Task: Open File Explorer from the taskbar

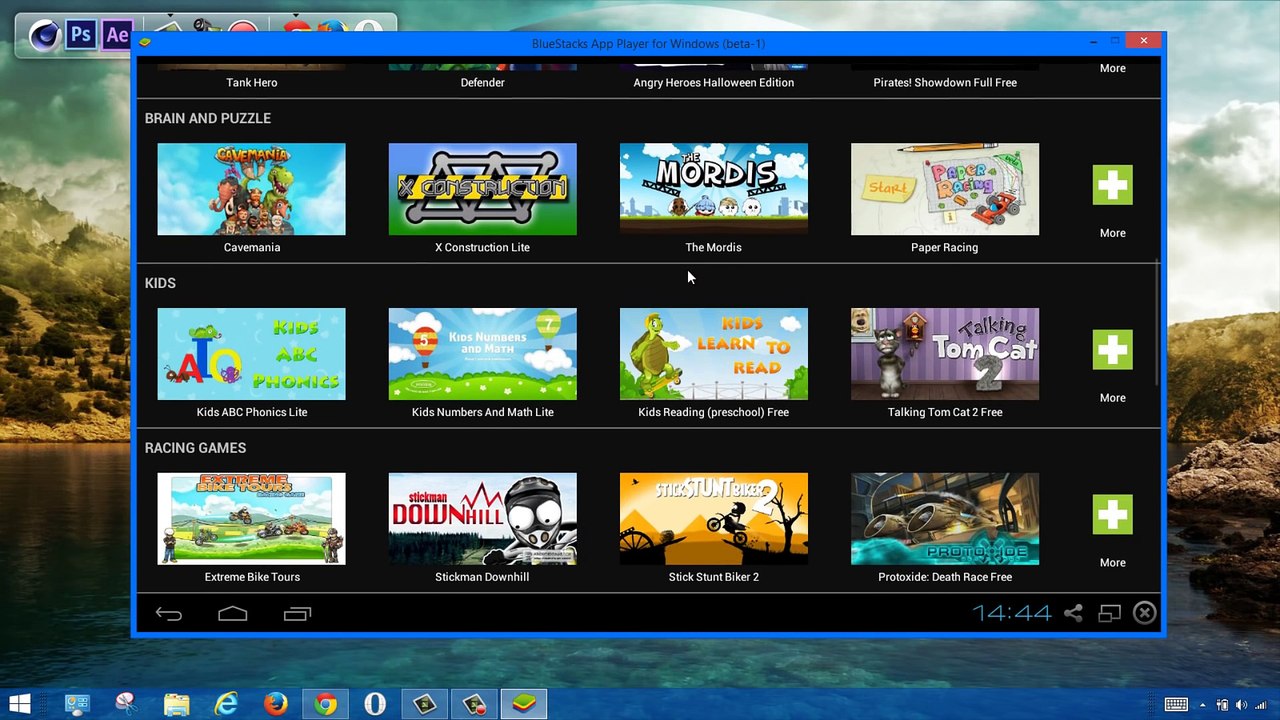Action: [176, 704]
